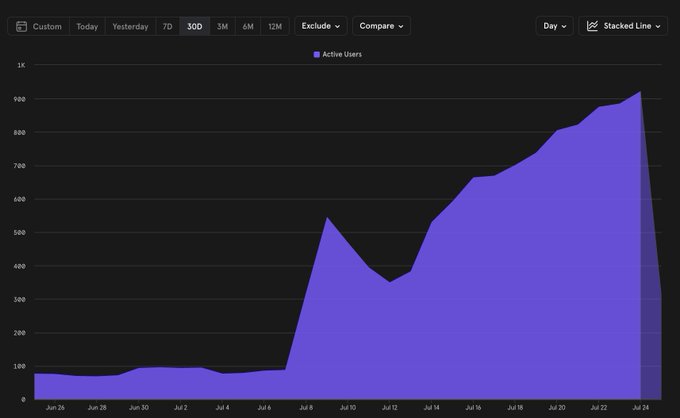Click the 900 y-axis label
The height and width of the screenshot is (418, 680).
point(20,99)
